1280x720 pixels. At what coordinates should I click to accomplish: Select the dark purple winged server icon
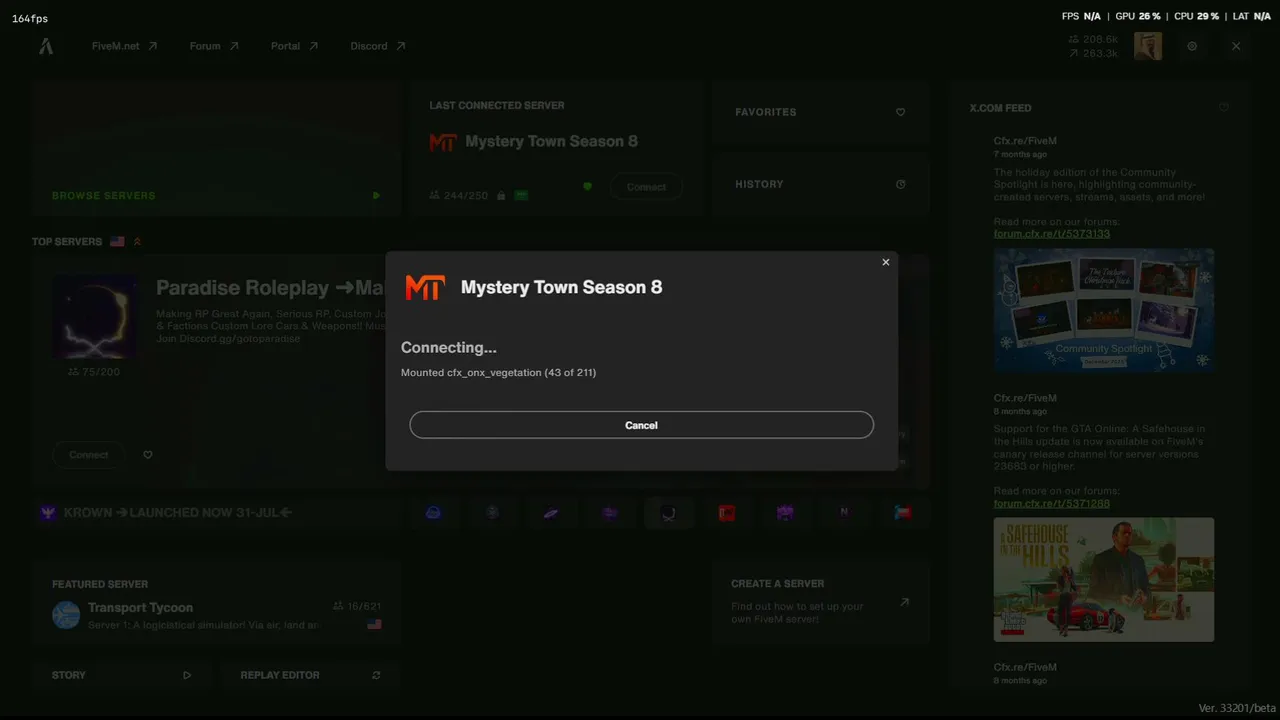pos(610,513)
